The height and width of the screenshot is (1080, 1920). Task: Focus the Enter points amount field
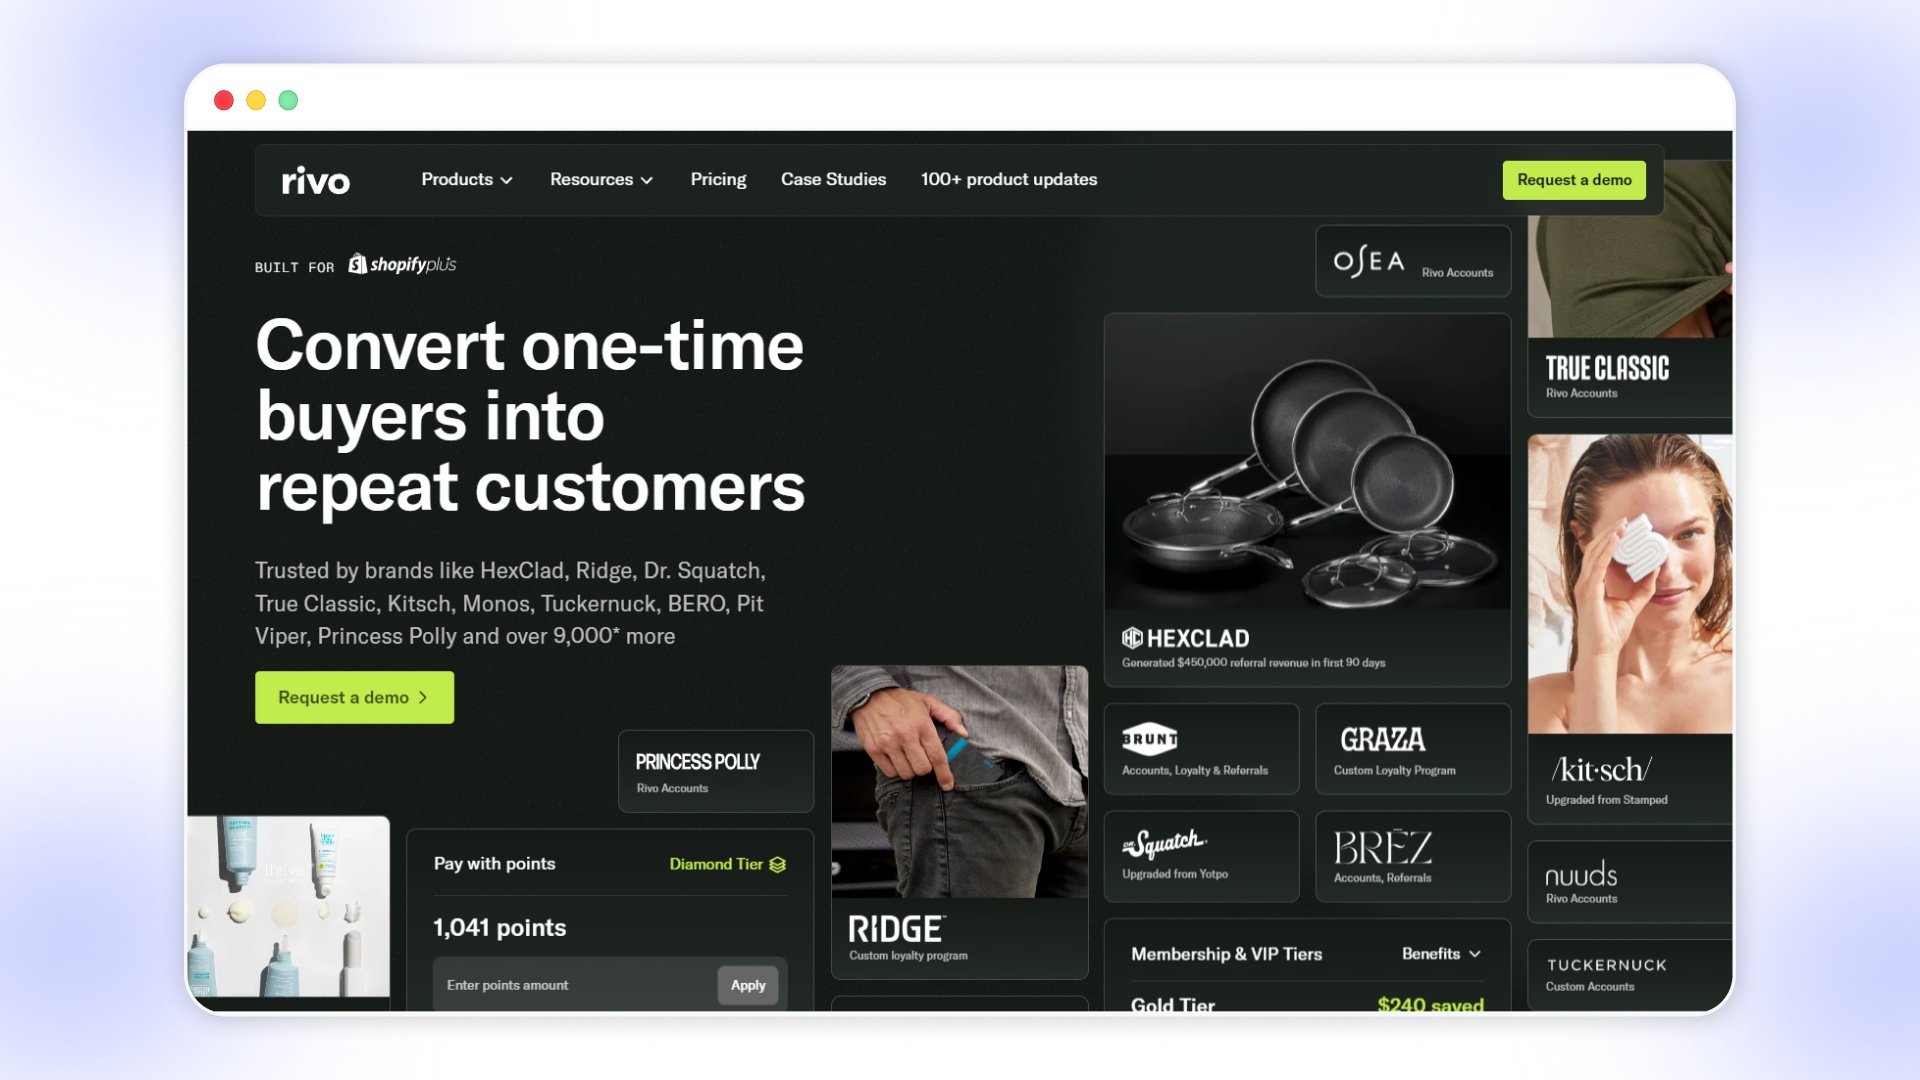click(576, 986)
